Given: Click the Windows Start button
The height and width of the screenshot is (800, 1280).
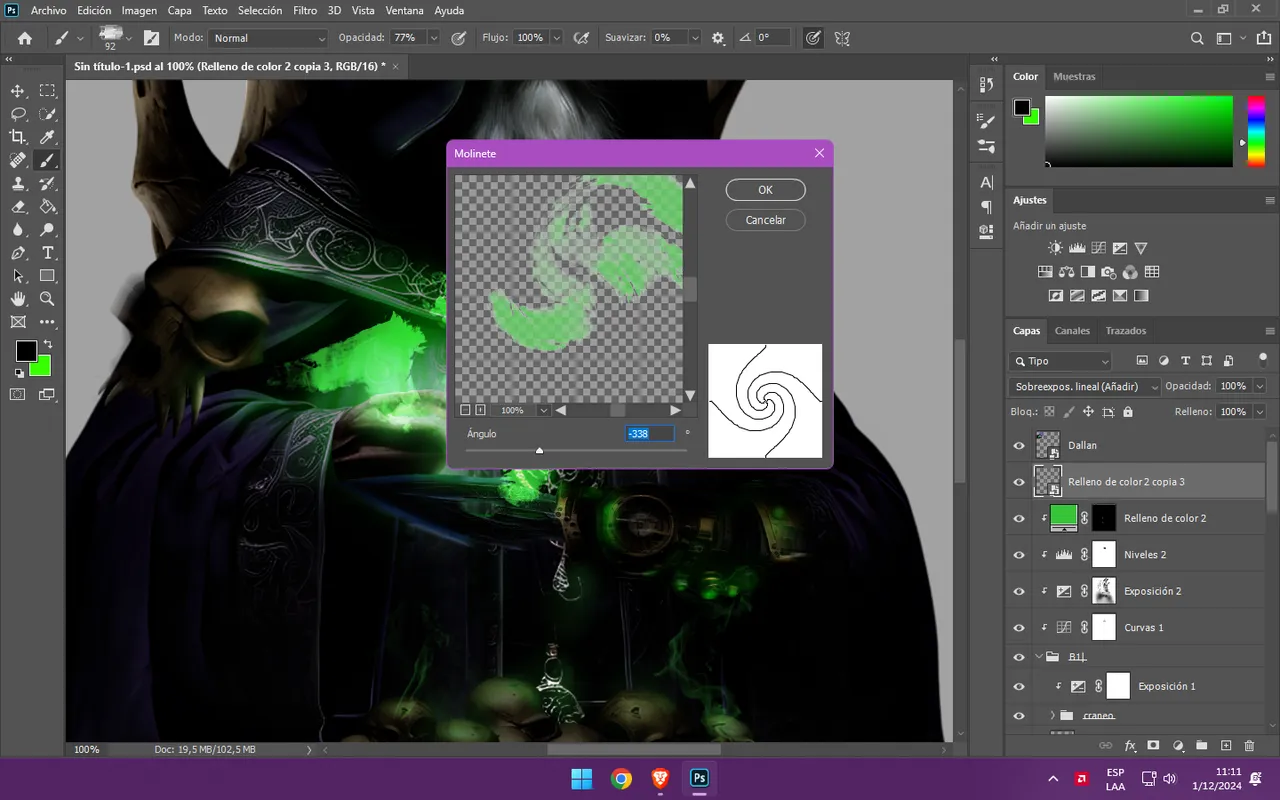Looking at the screenshot, I should coord(581,779).
